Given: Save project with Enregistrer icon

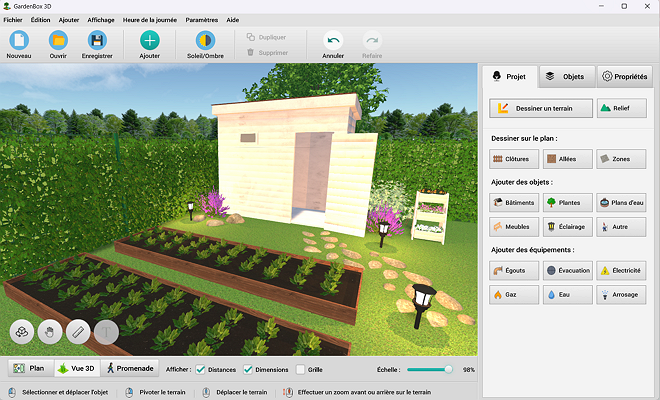Looking at the screenshot, I should click(x=97, y=40).
